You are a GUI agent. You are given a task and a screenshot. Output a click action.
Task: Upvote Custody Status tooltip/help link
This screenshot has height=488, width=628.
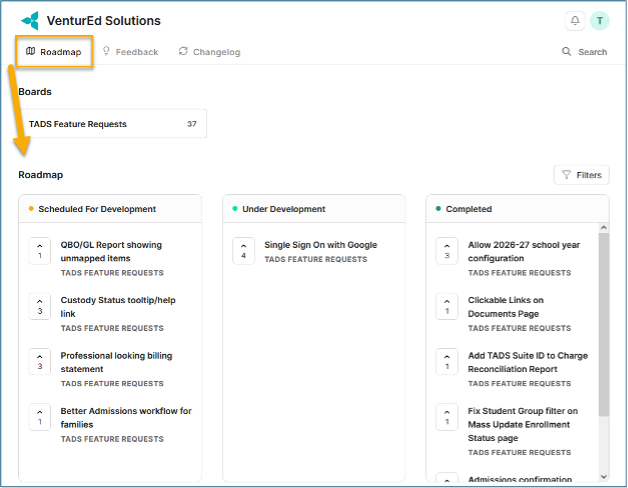pyautogui.click(x=40, y=306)
